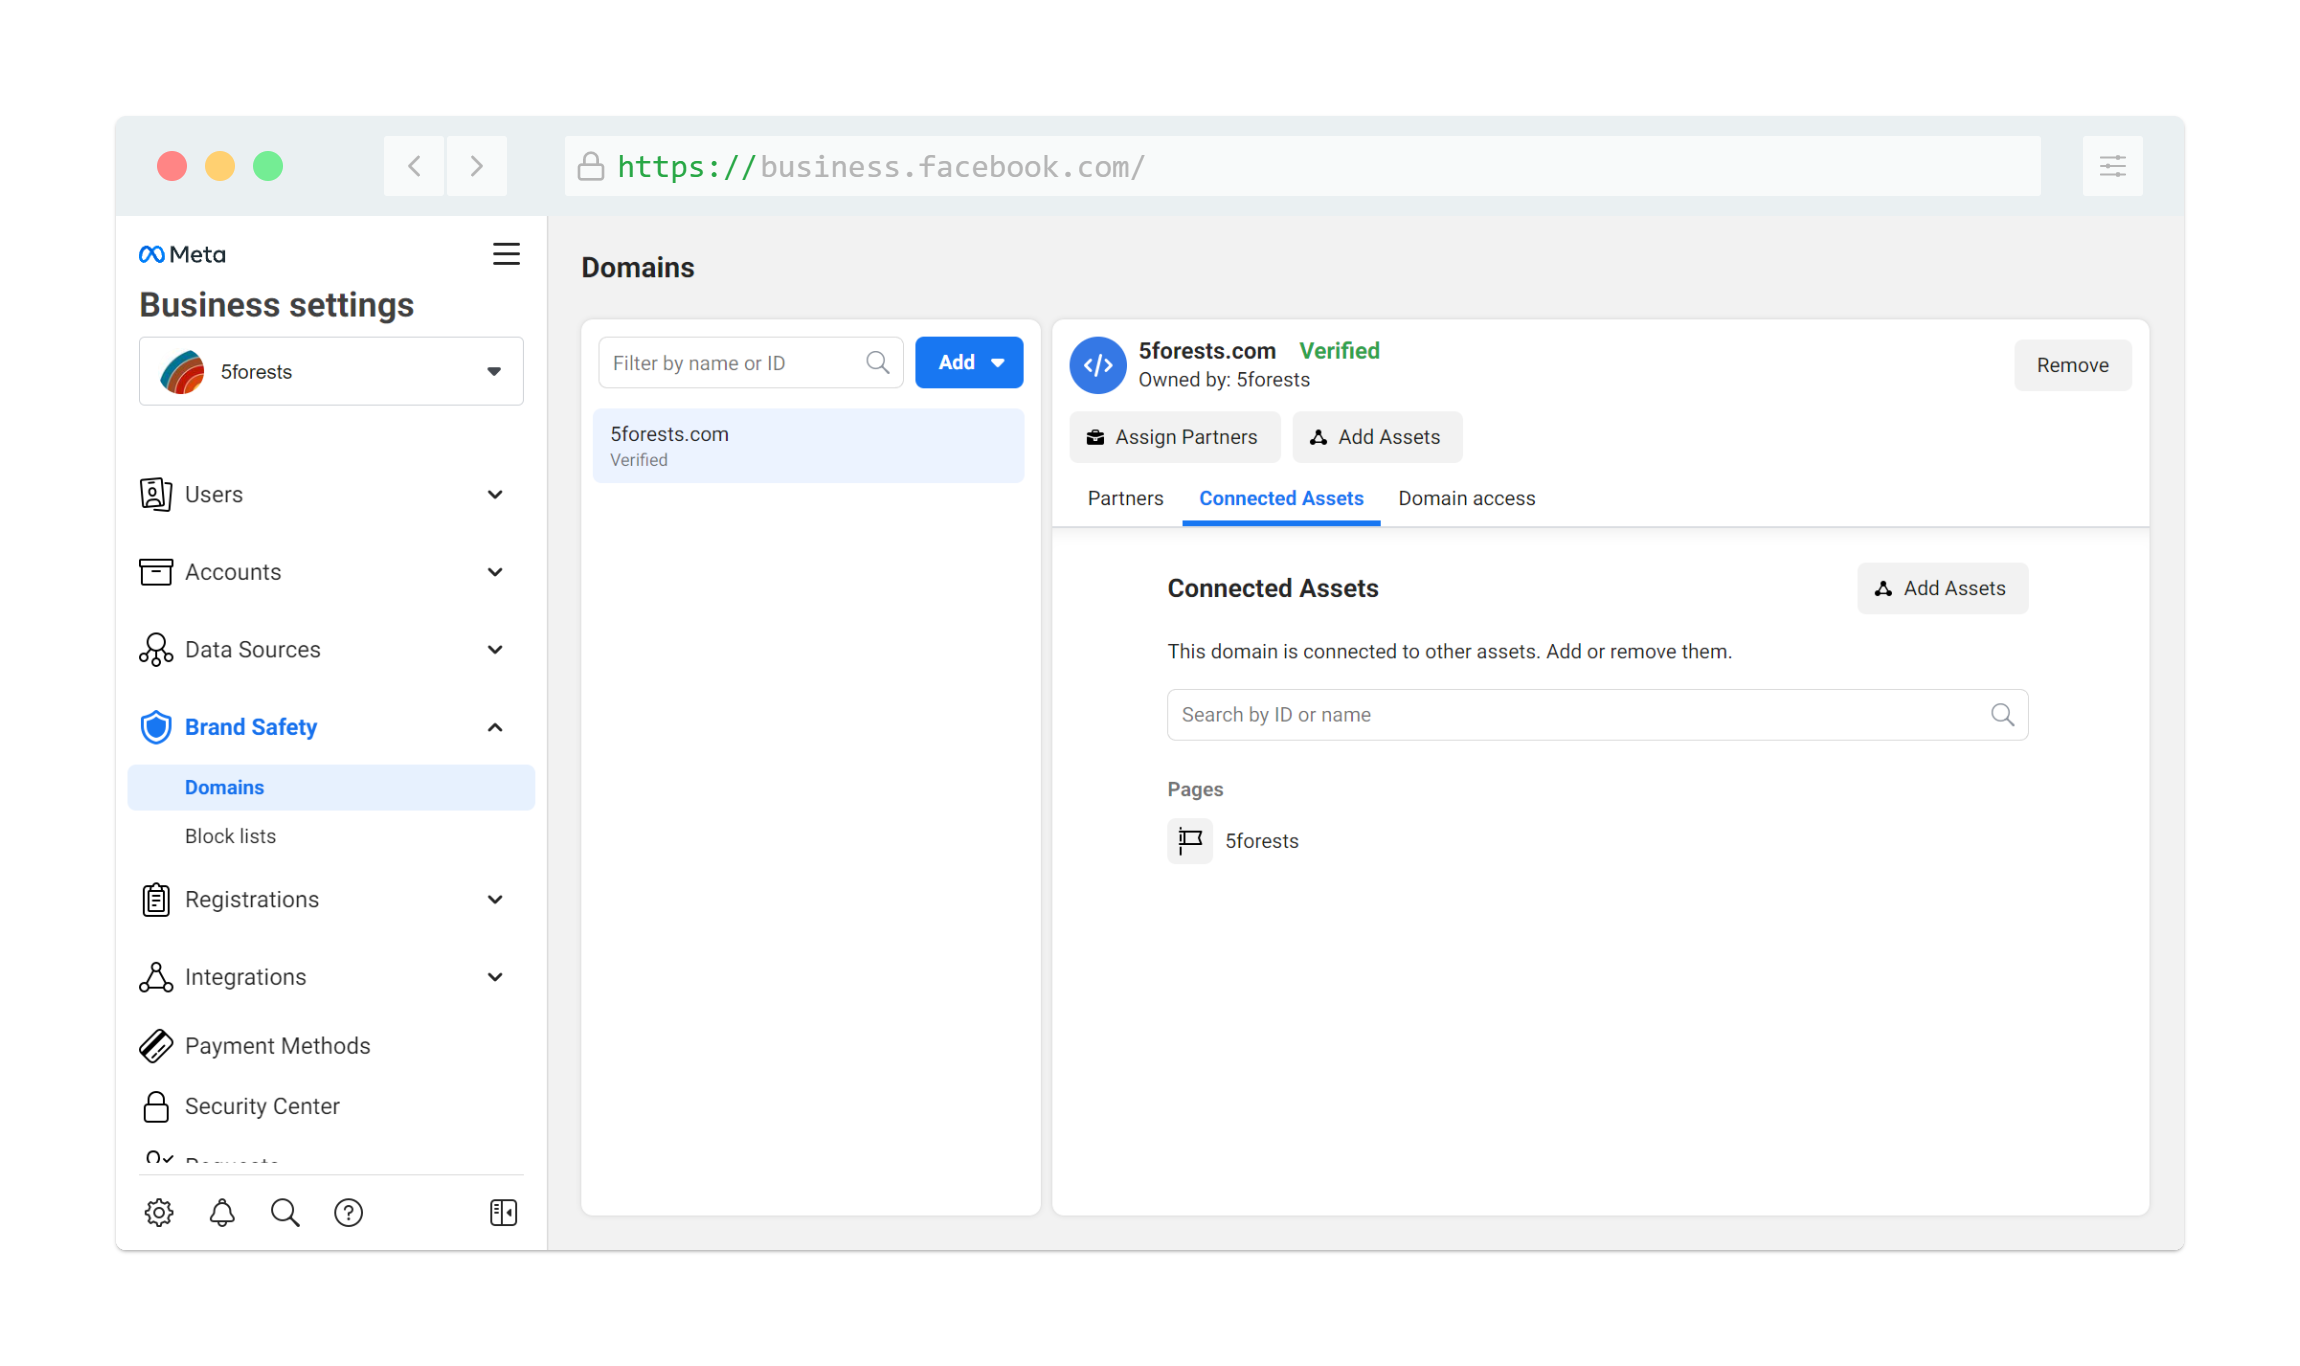This screenshot has width=2300, height=1366.
Task: Collapse the Brand Safety section chevron
Action: pyautogui.click(x=495, y=727)
